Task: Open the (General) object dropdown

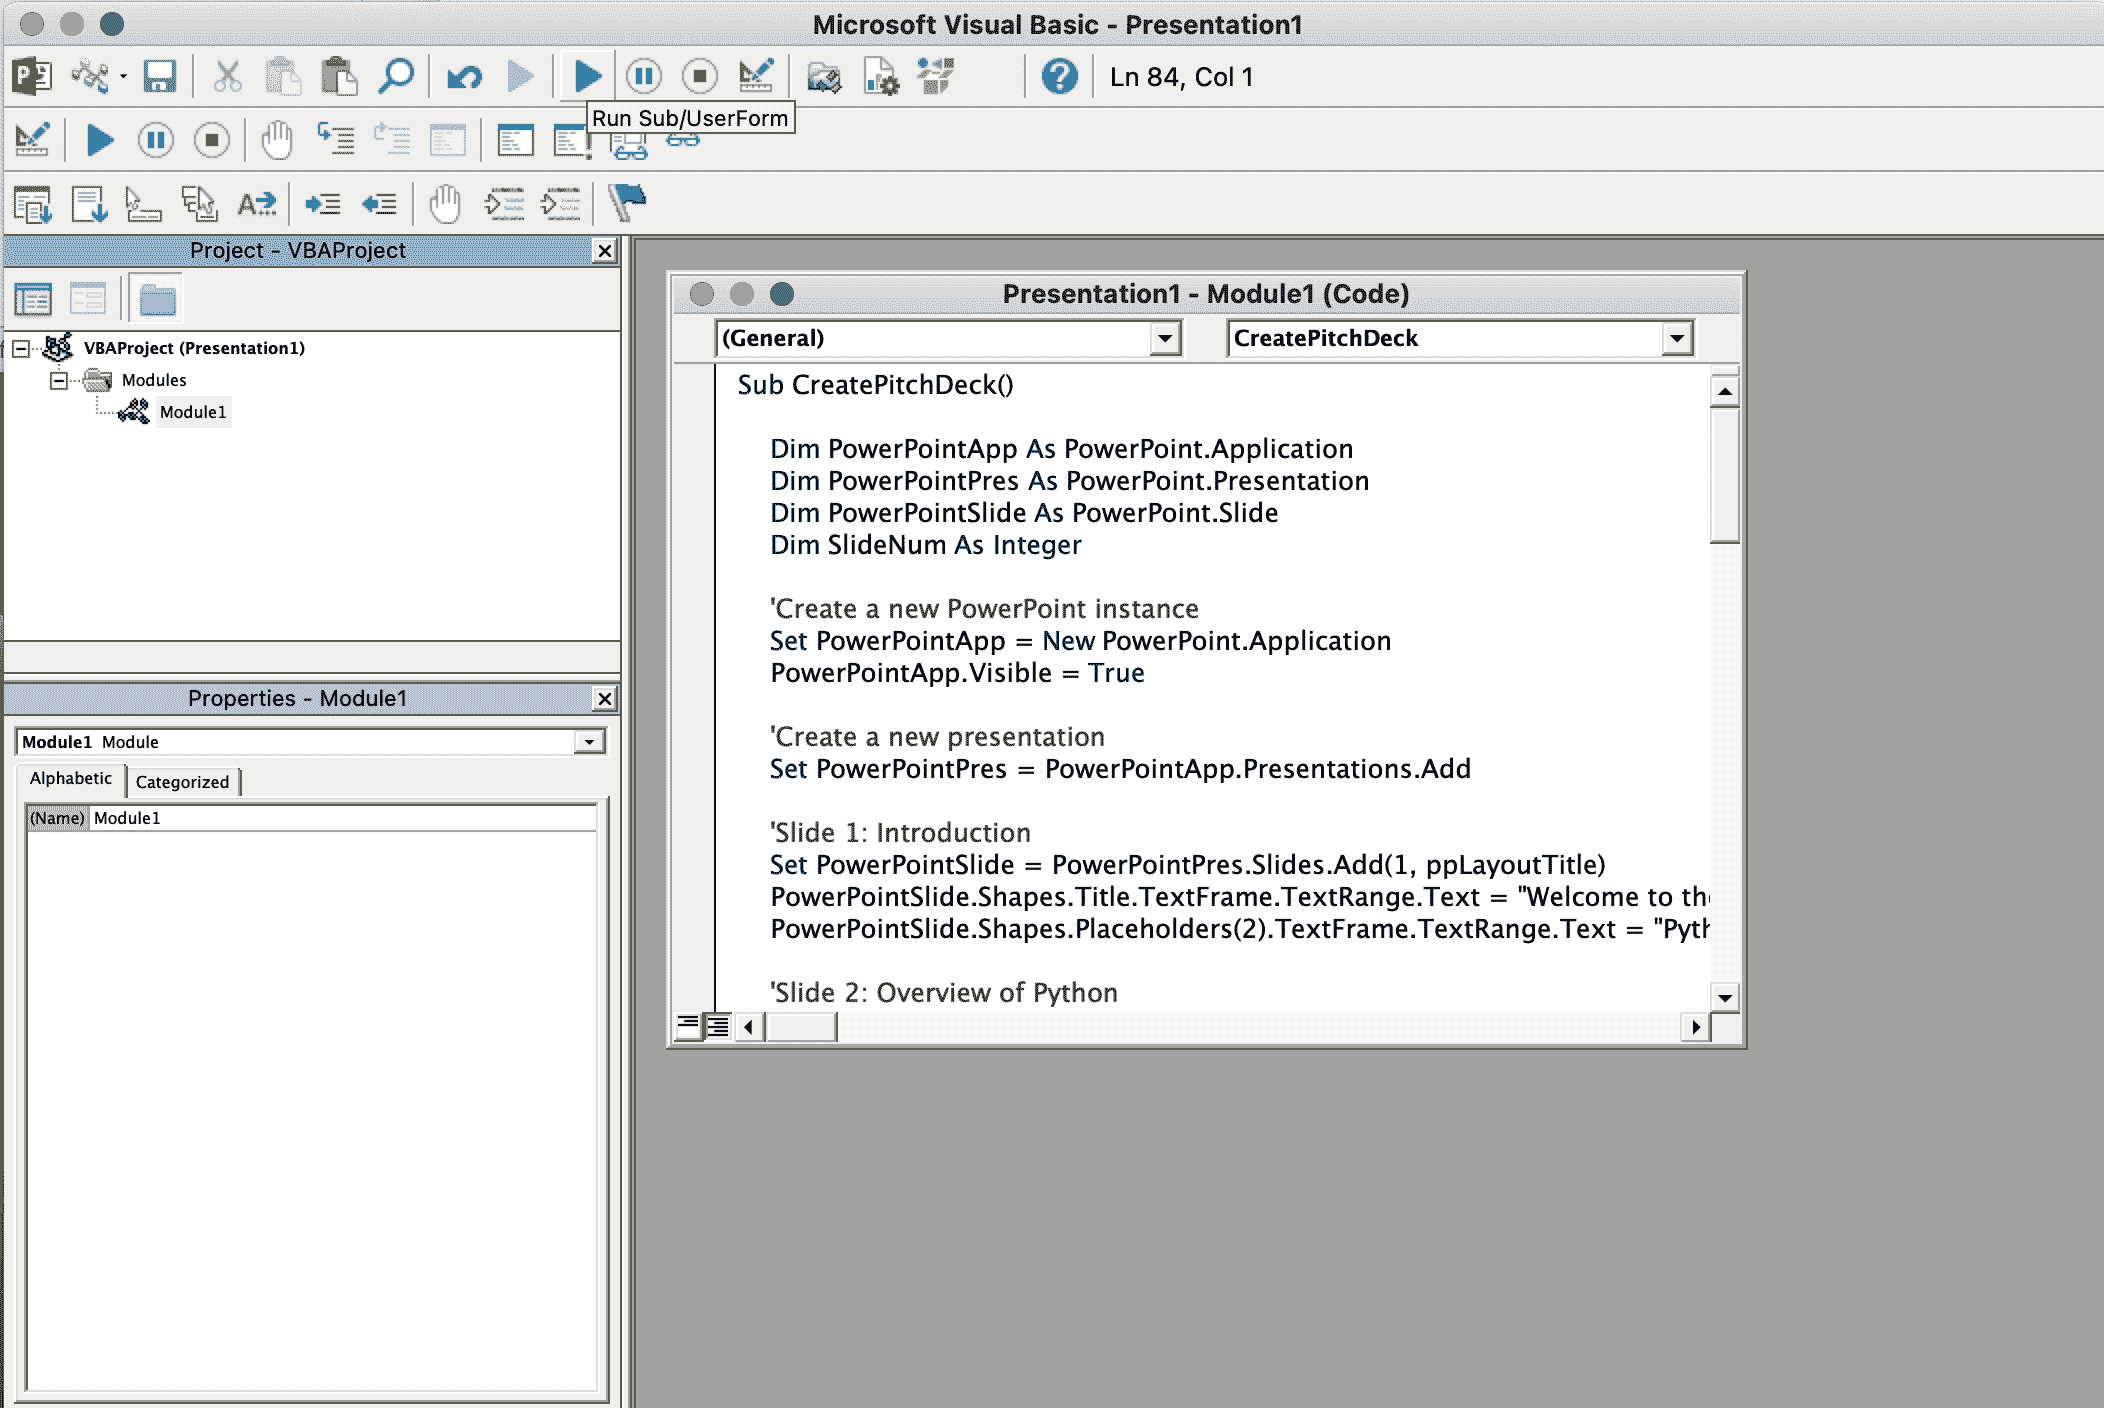Action: (1164, 338)
